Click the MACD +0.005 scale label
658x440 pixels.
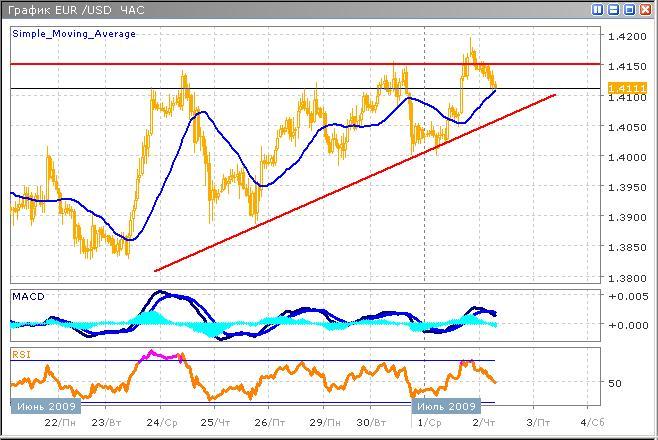coord(629,297)
